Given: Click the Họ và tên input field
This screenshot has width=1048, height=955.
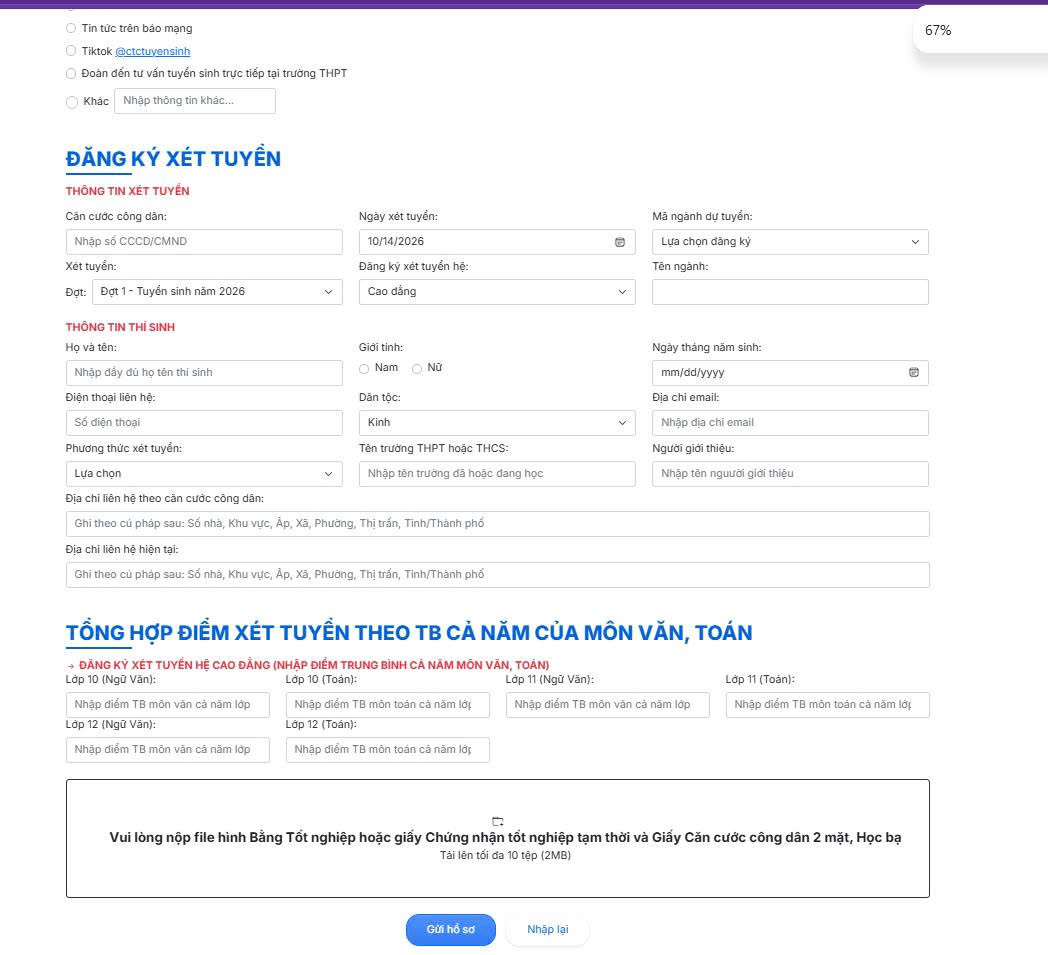Looking at the screenshot, I should [204, 373].
